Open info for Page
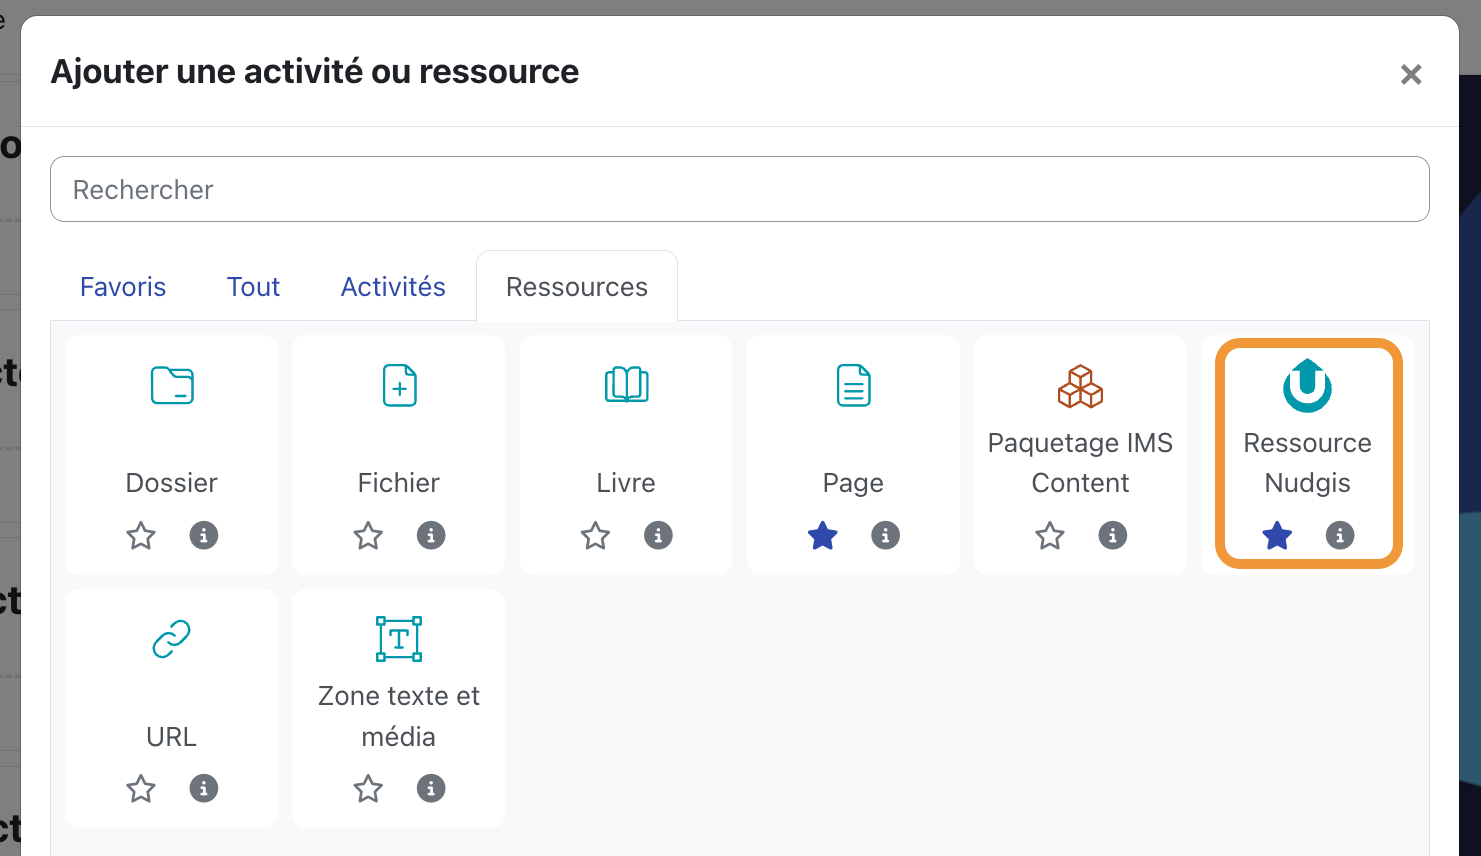The width and height of the screenshot is (1481, 856). (885, 535)
